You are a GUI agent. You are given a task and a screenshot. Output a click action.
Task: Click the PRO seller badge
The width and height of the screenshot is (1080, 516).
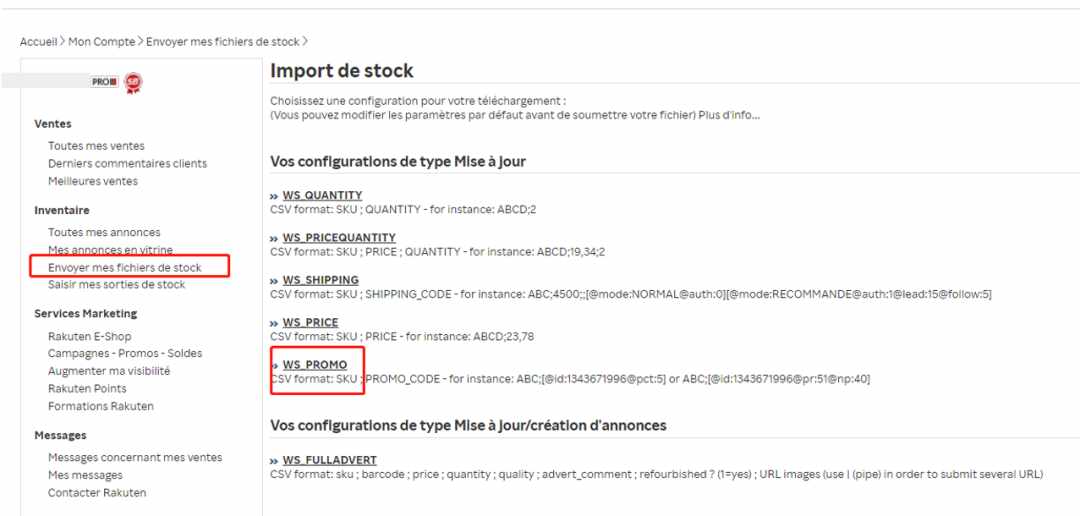[x=105, y=81]
